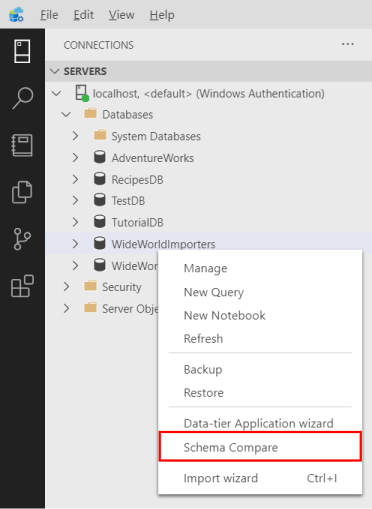Choose New Query from the context menu

260,292
